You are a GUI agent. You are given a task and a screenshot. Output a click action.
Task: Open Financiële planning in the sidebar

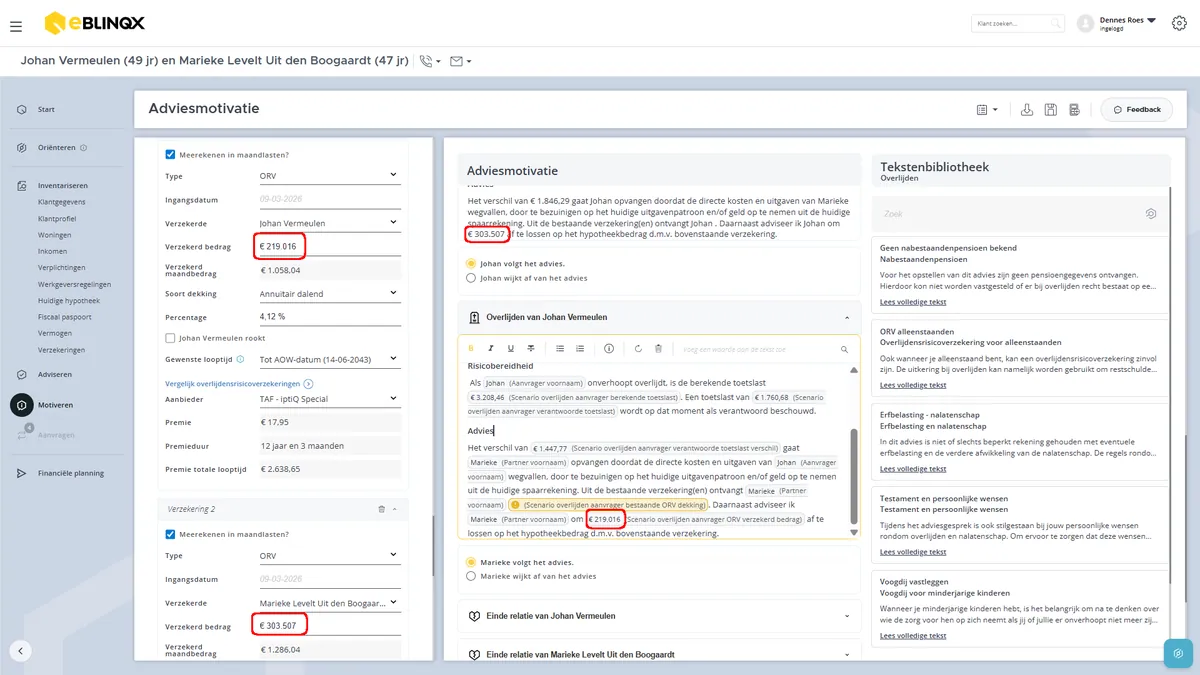70,473
